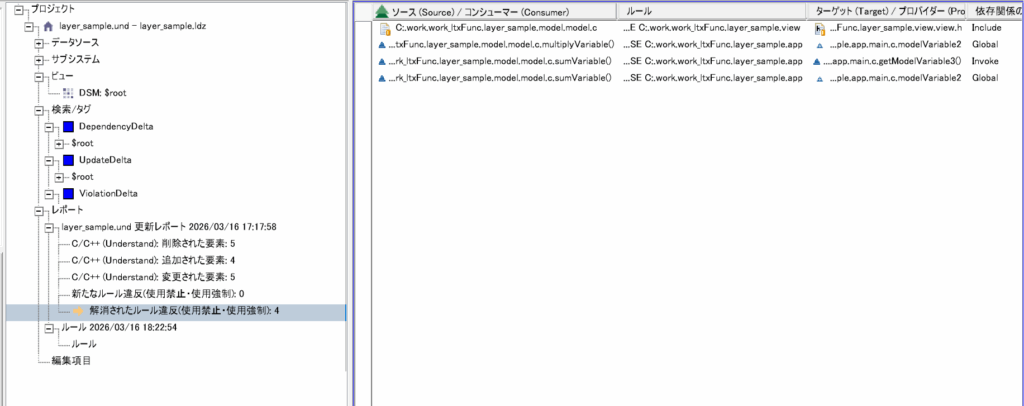1024x406 pixels.
Task: Click the blue square icon beside ViolationDelta
Action: (x=68, y=193)
